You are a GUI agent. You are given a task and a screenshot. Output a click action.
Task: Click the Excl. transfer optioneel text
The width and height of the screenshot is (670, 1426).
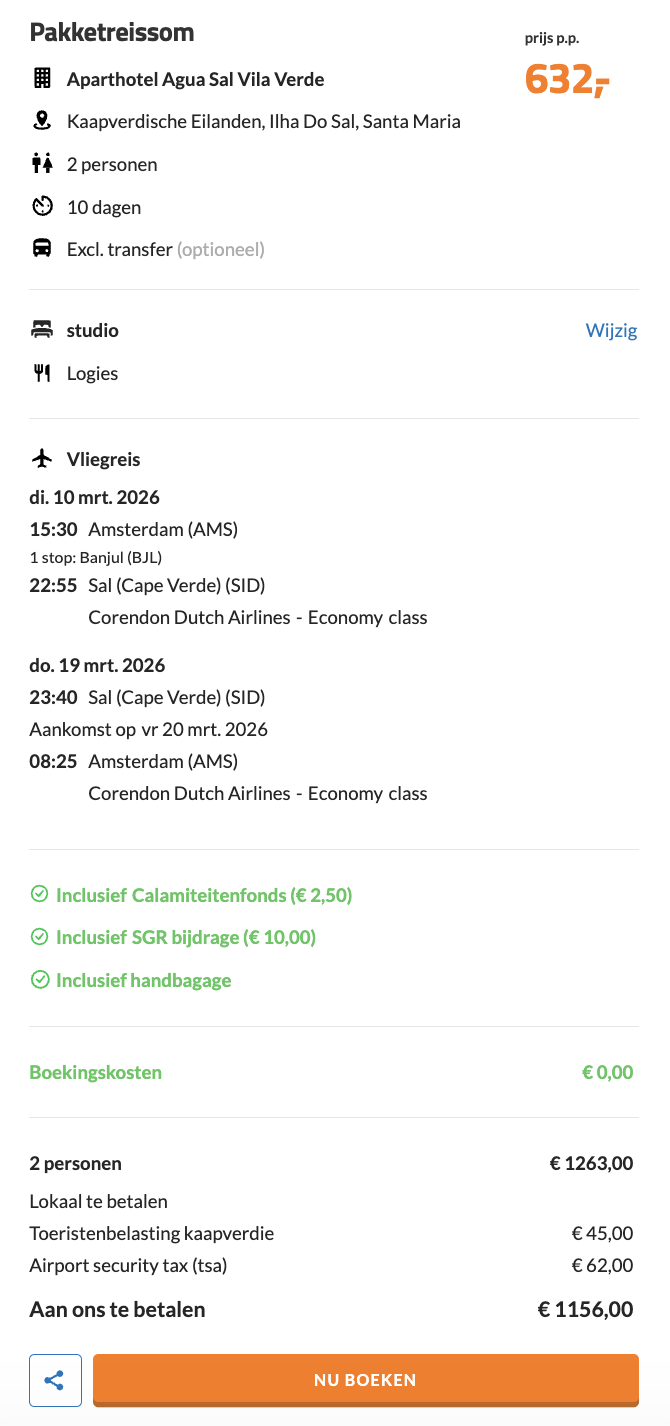coord(166,249)
